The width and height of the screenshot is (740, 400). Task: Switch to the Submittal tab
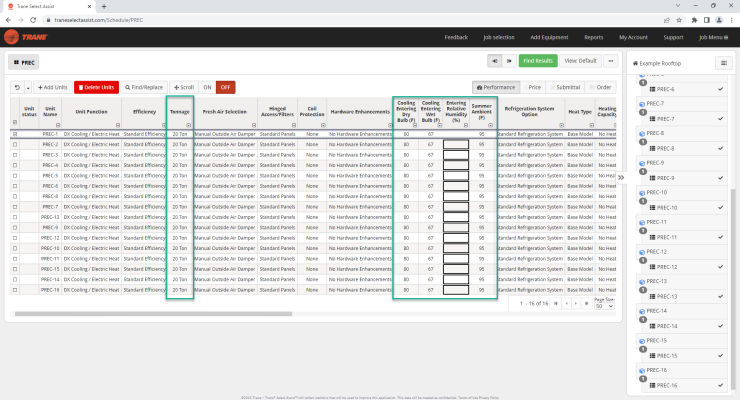pos(565,87)
